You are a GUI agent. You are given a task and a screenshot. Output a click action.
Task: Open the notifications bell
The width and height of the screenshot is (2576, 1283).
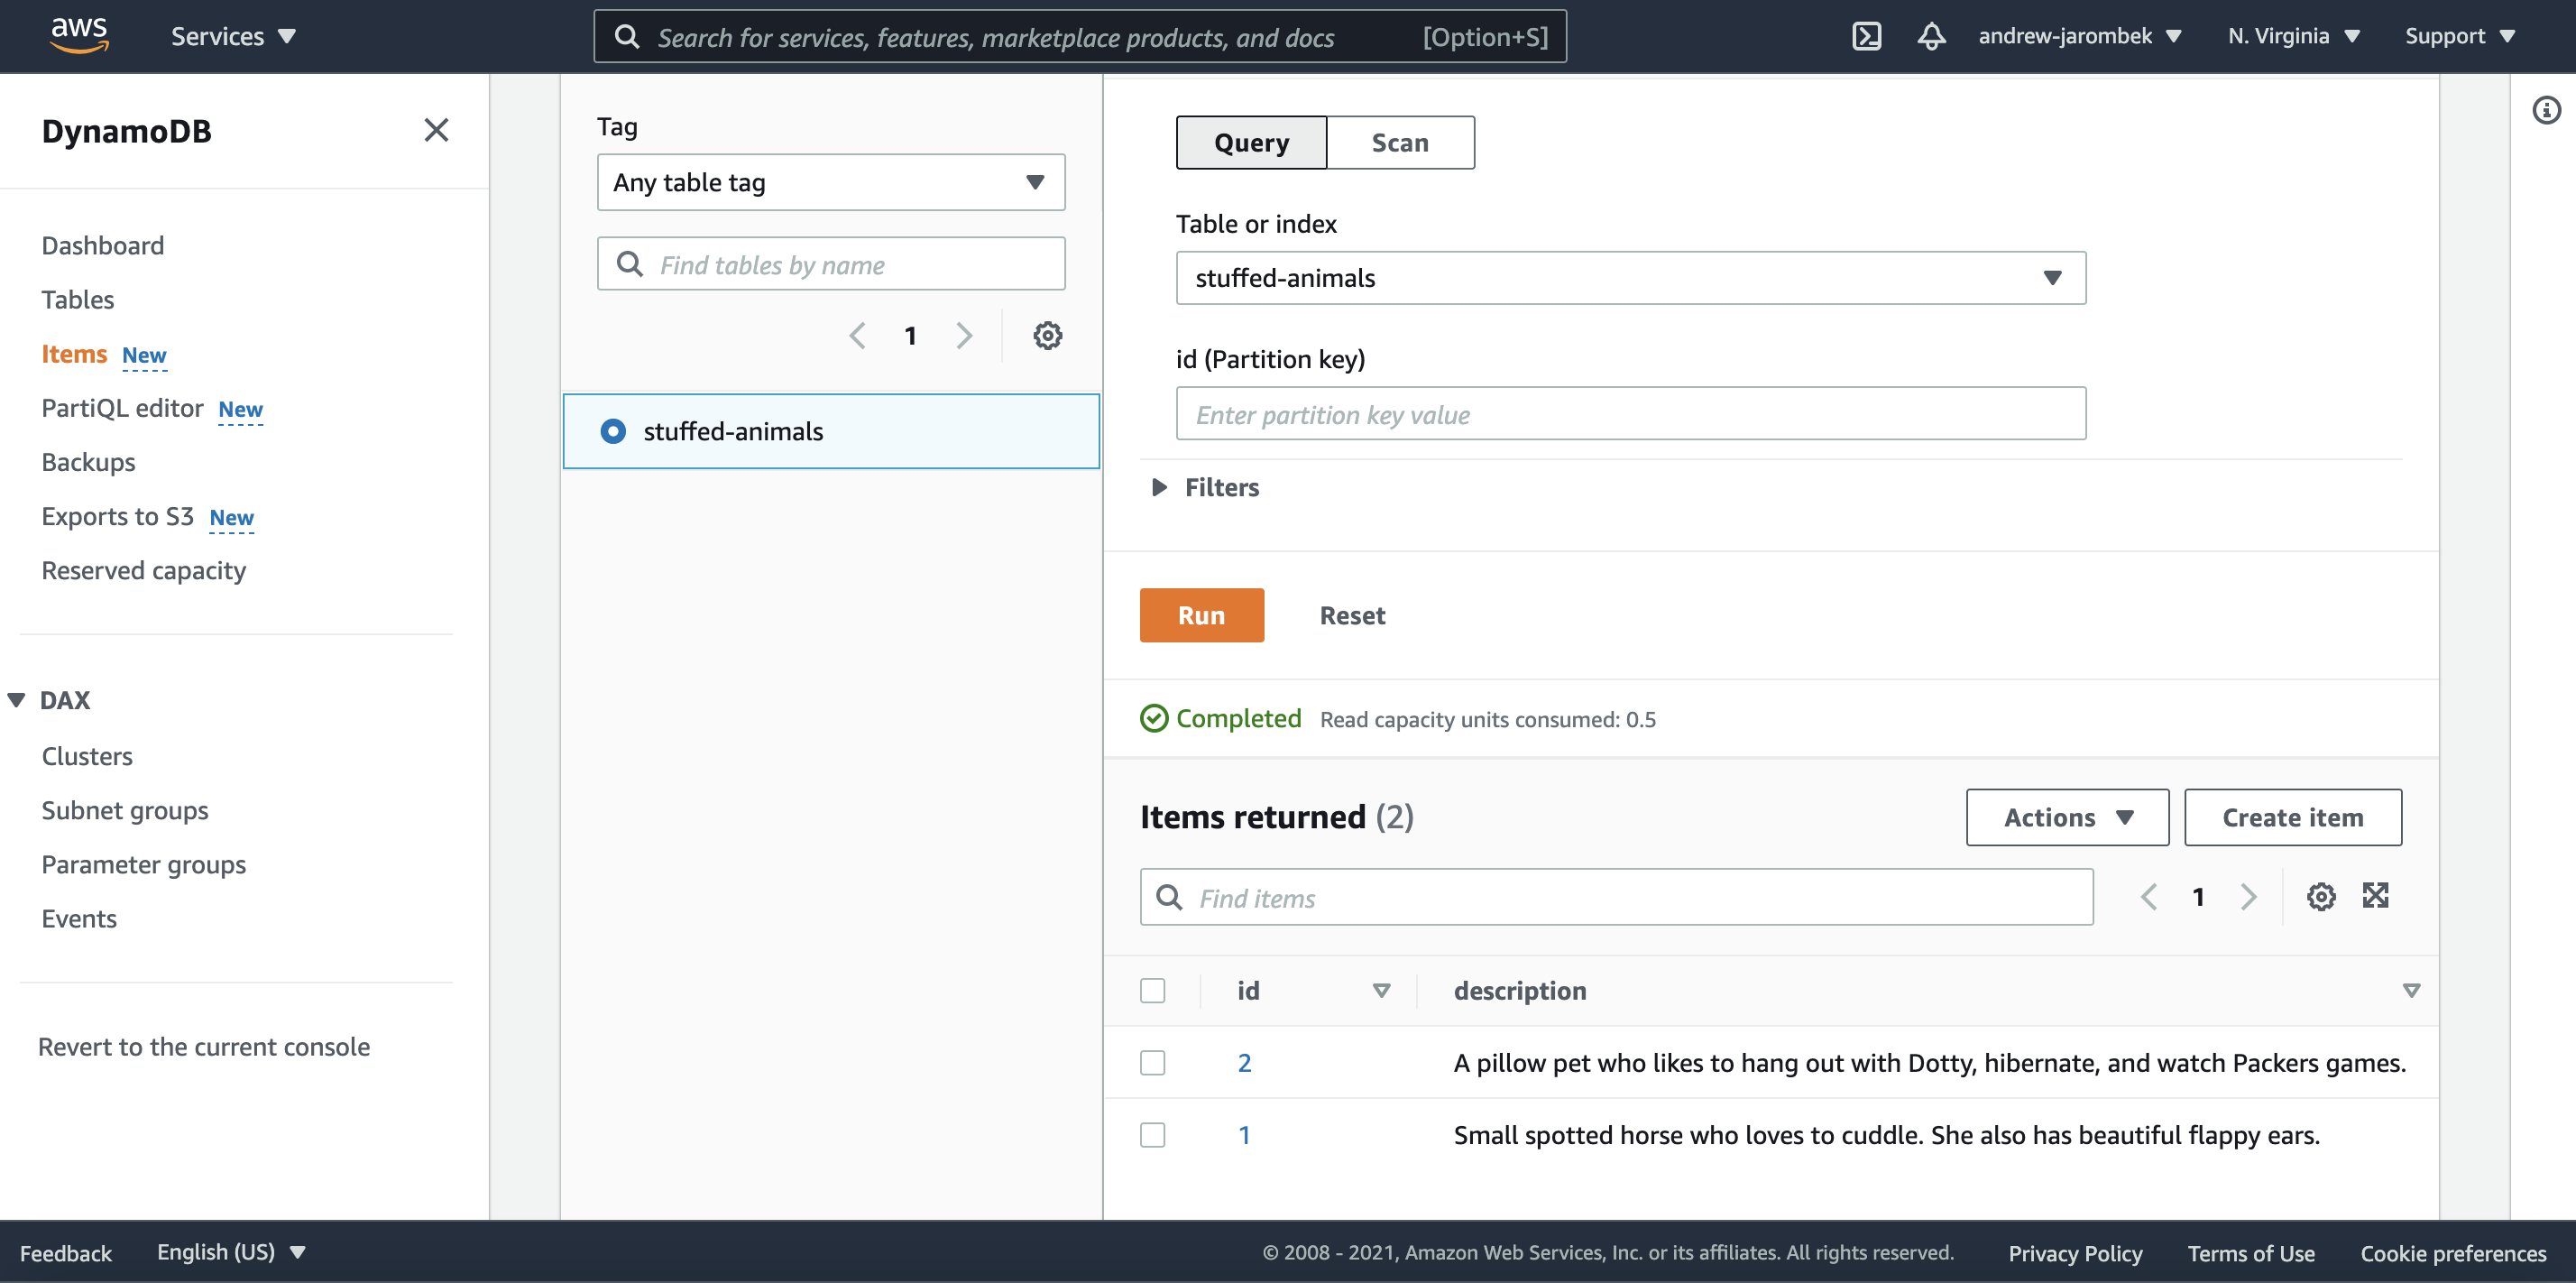pyautogui.click(x=1931, y=36)
